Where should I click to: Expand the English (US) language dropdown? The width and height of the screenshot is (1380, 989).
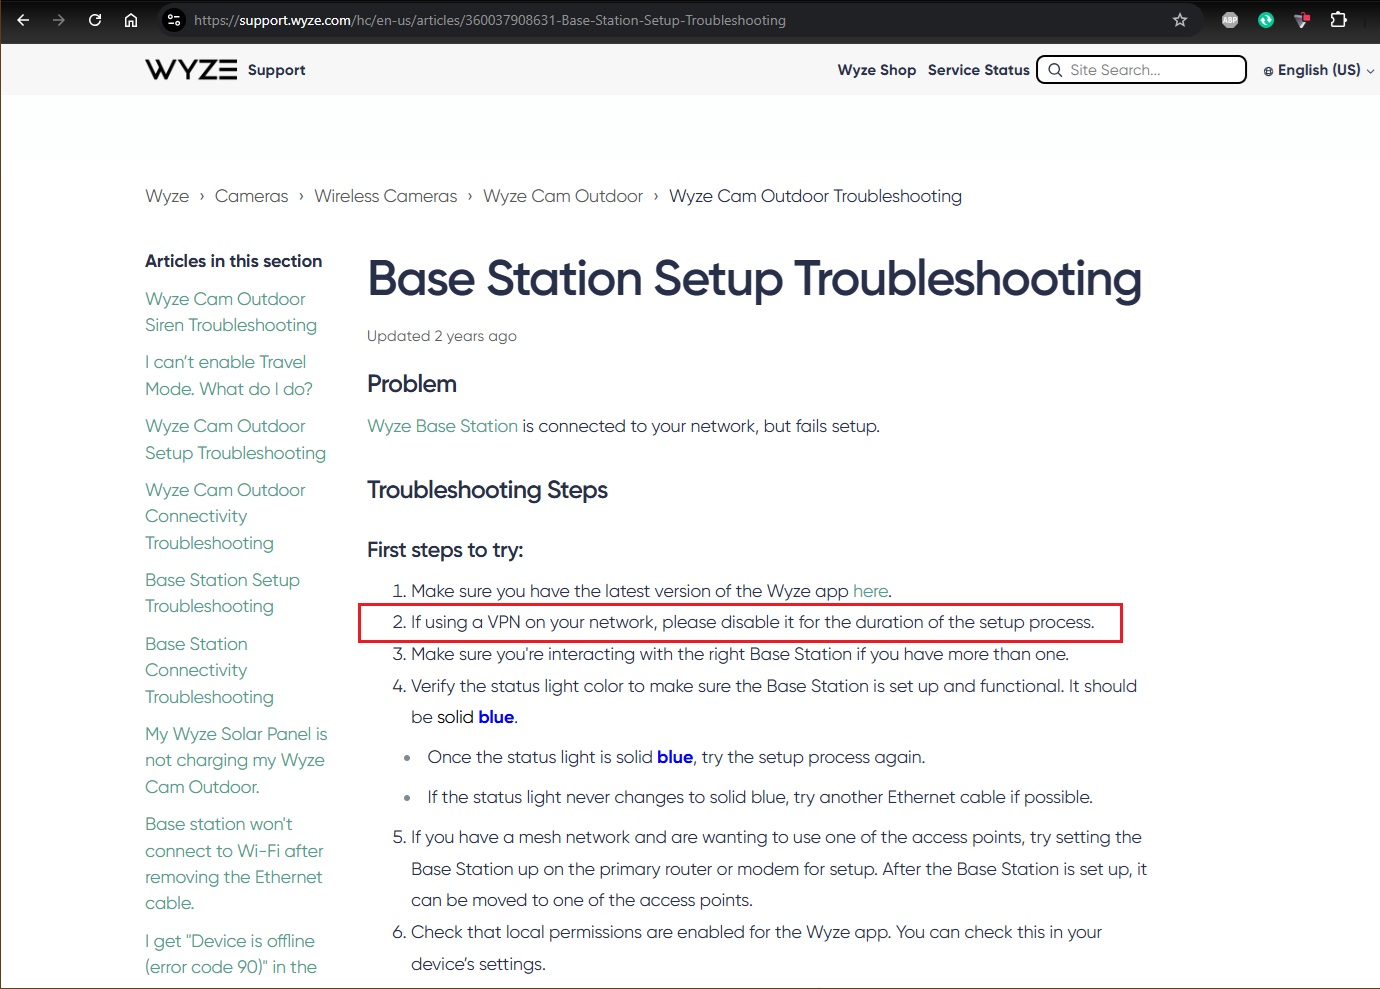point(1319,70)
